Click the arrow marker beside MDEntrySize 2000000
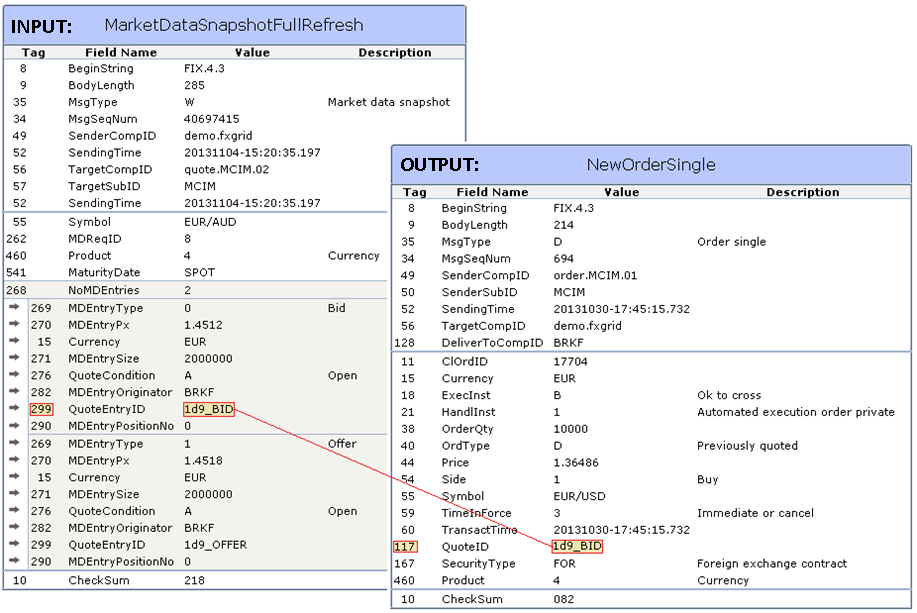 12,359
